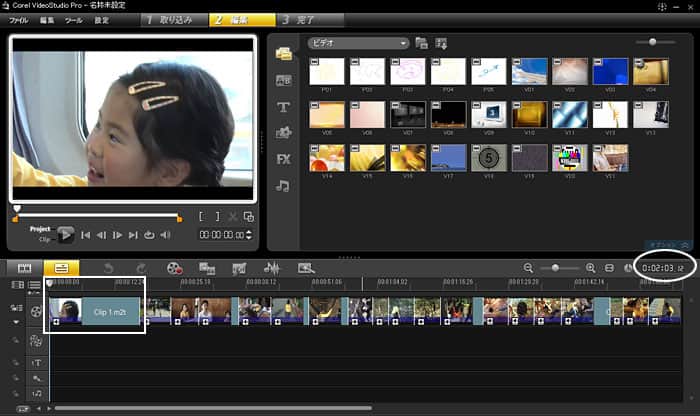Click the title track icon
Image resolution: width=700 pixels, height=416 pixels.
point(36,363)
